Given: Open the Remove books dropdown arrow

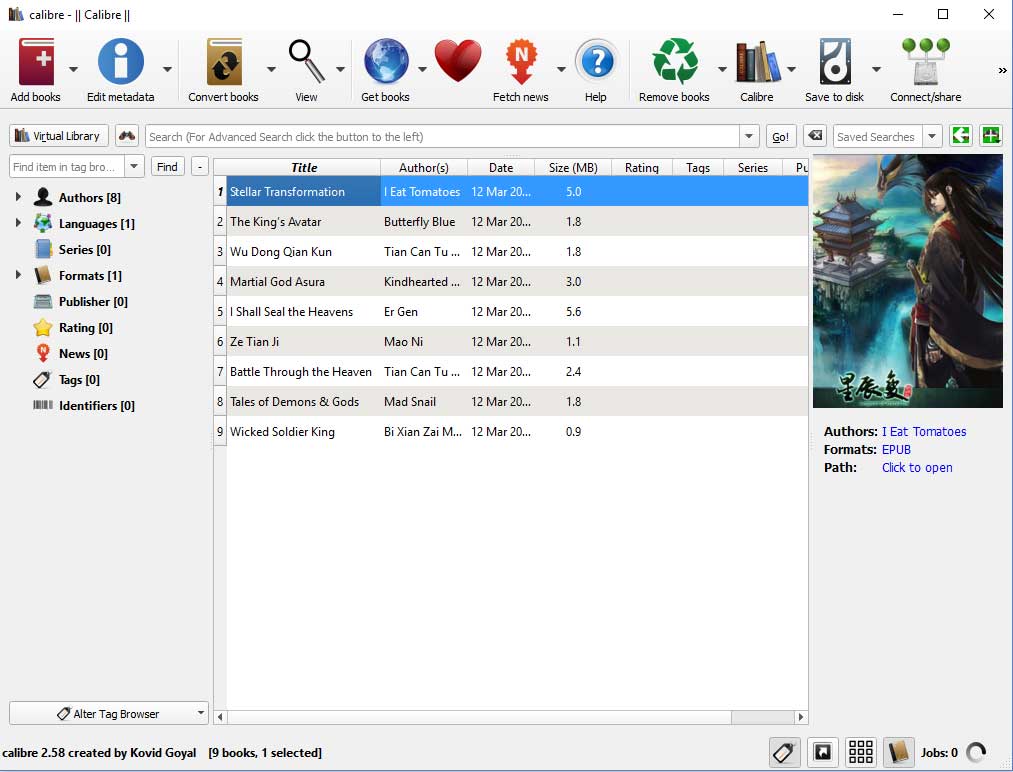Looking at the screenshot, I should (x=722, y=68).
